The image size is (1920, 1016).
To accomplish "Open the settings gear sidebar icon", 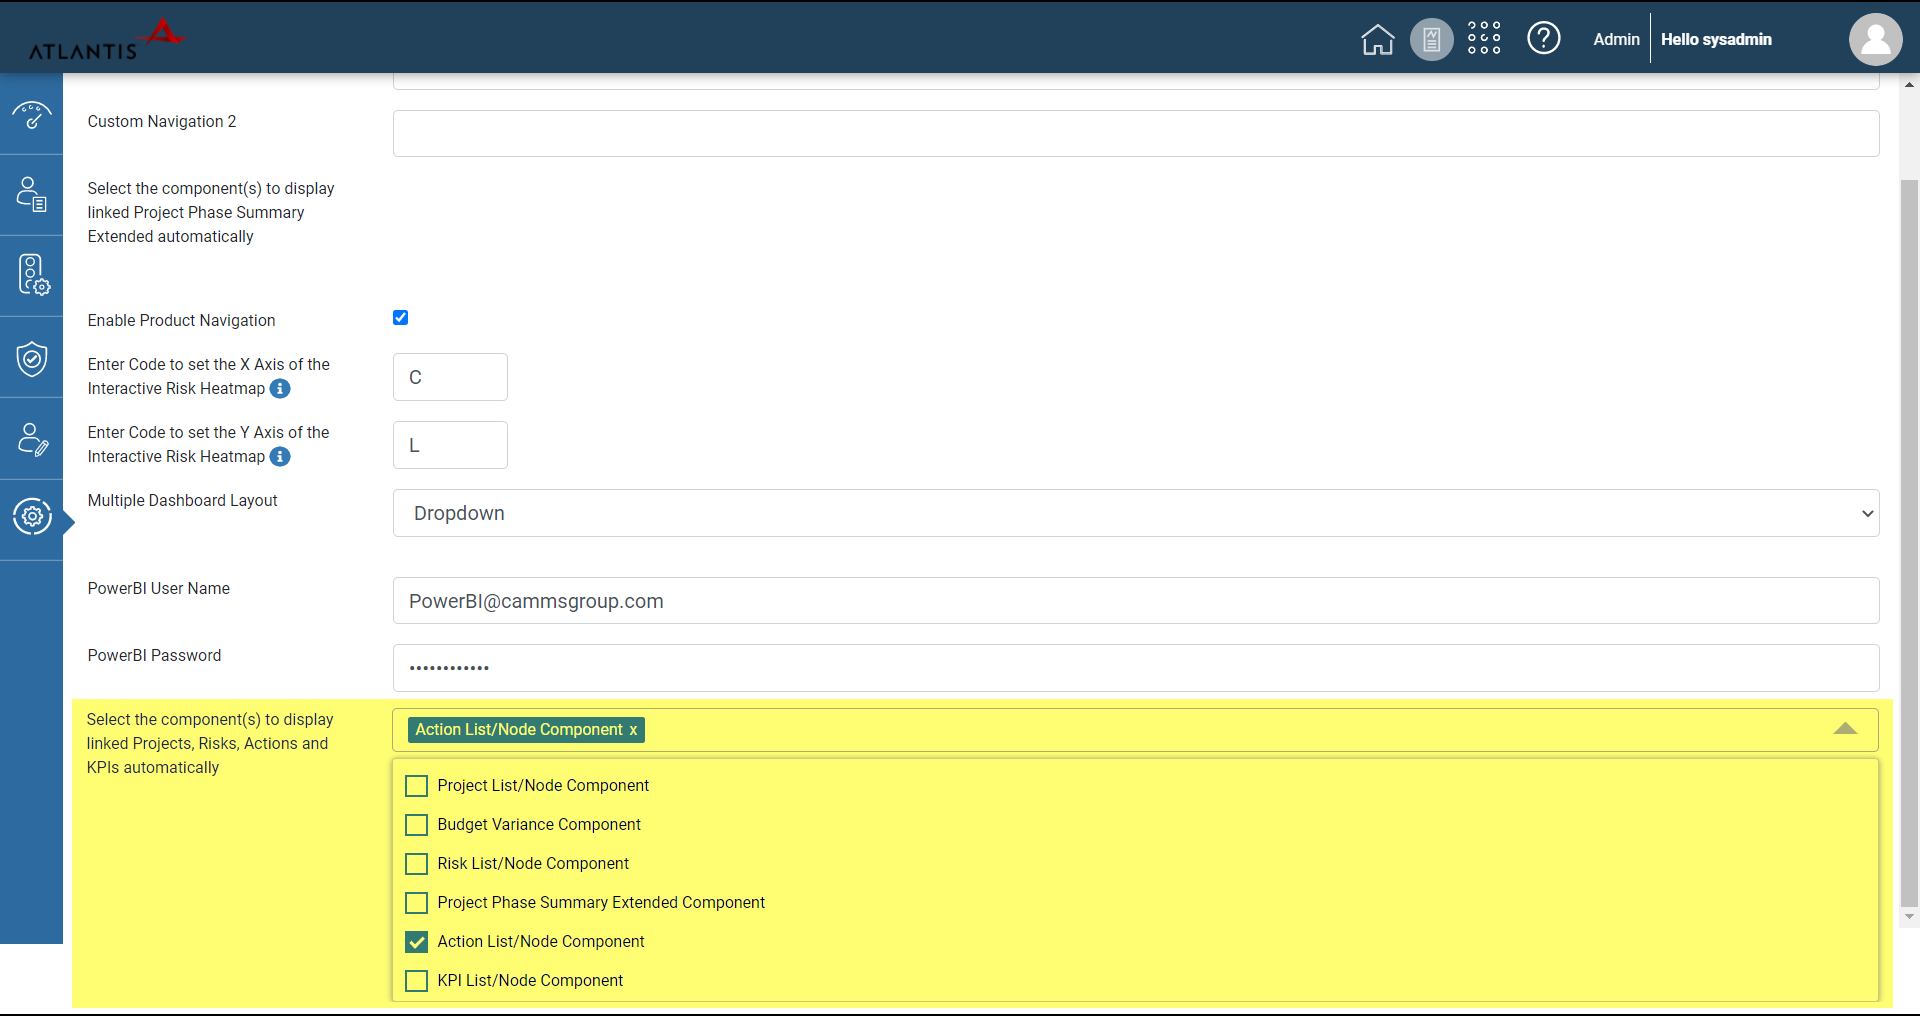I will (x=32, y=516).
